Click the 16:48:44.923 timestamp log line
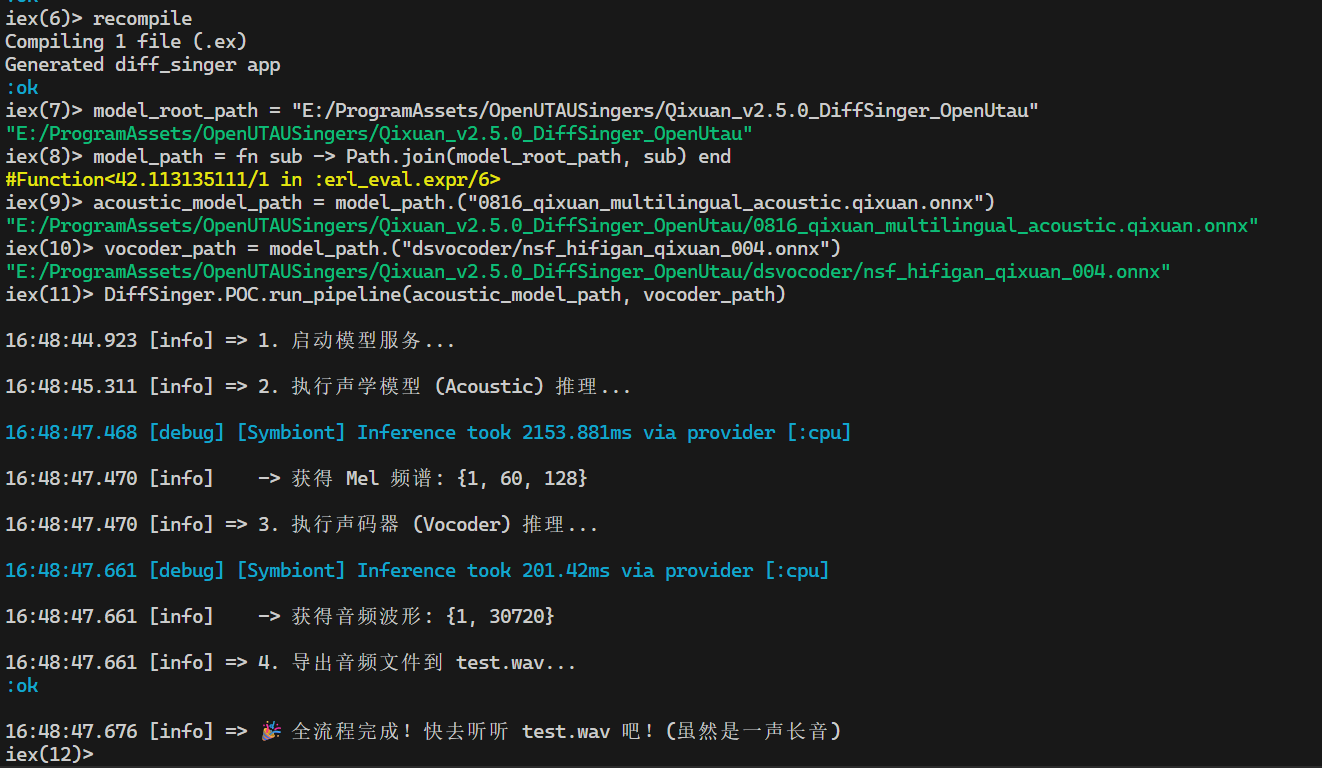This screenshot has height=768, width=1322. coord(72,341)
